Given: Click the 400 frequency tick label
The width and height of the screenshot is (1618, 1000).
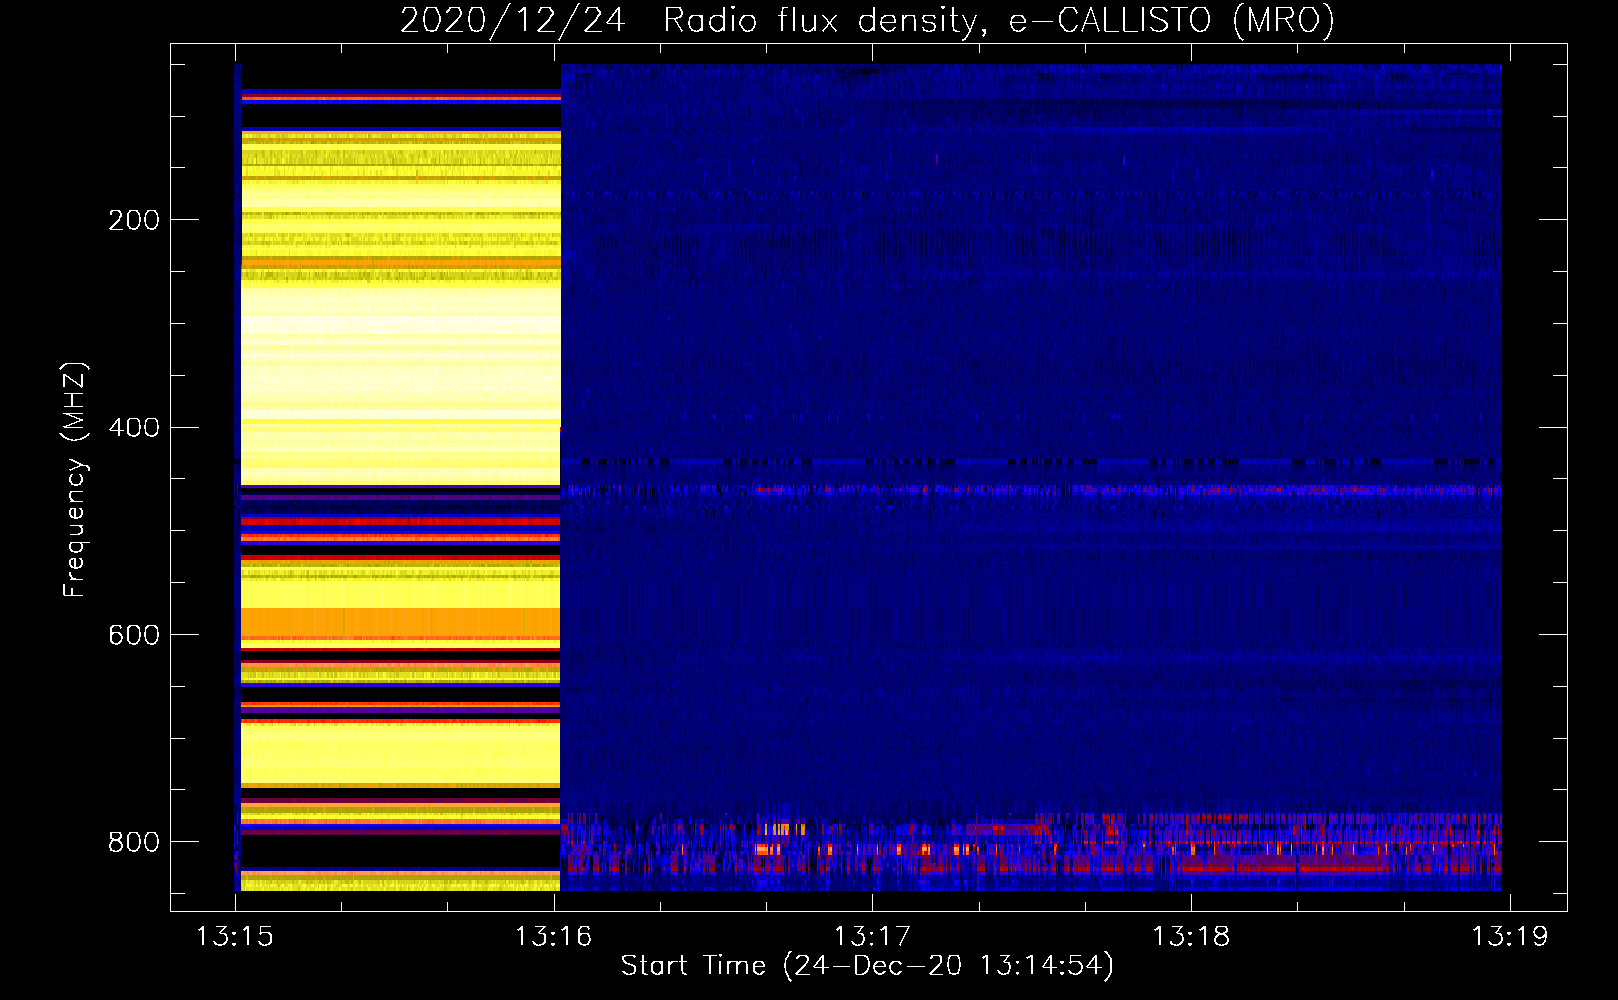Looking at the screenshot, I should coord(134,428).
